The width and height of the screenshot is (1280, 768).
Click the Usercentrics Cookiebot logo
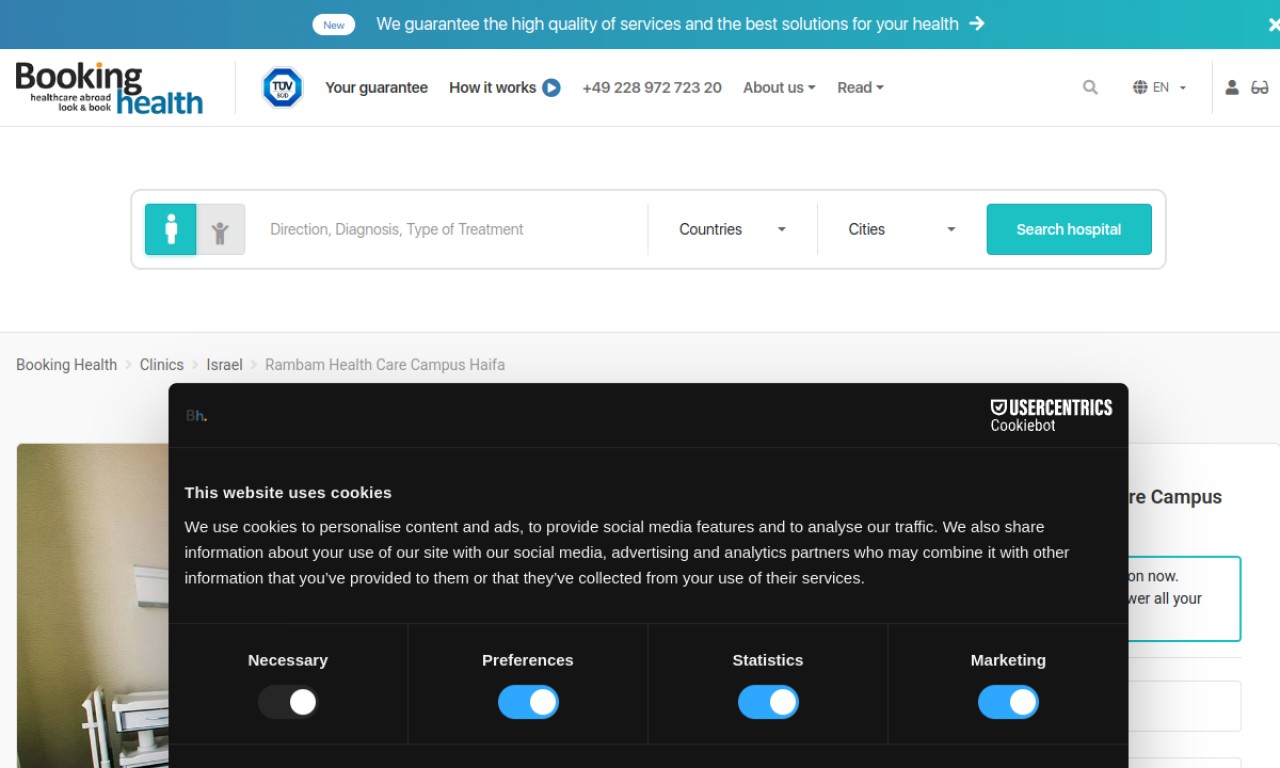click(x=1051, y=415)
